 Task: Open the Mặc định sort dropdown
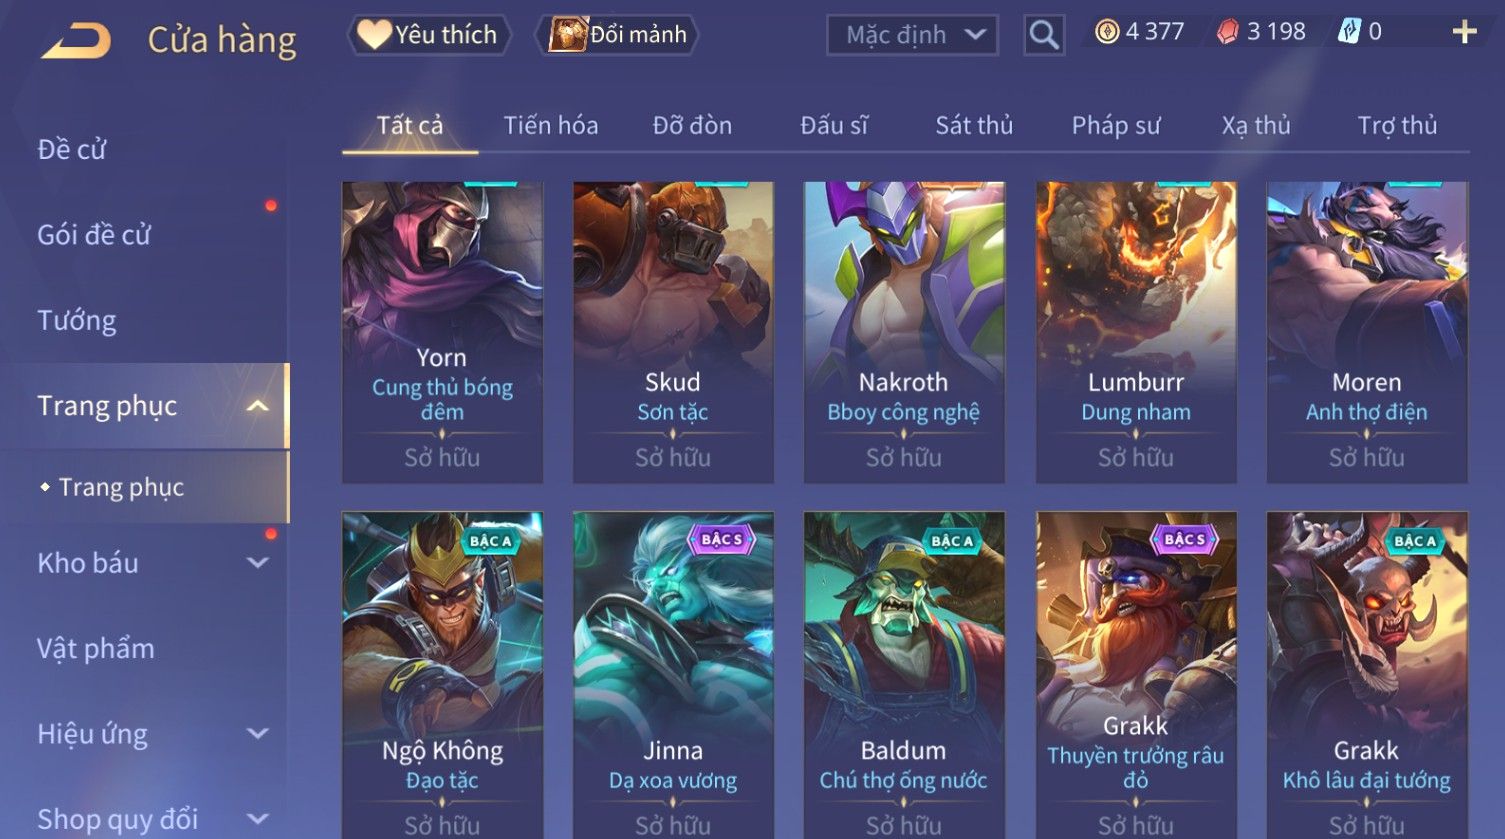(x=912, y=36)
